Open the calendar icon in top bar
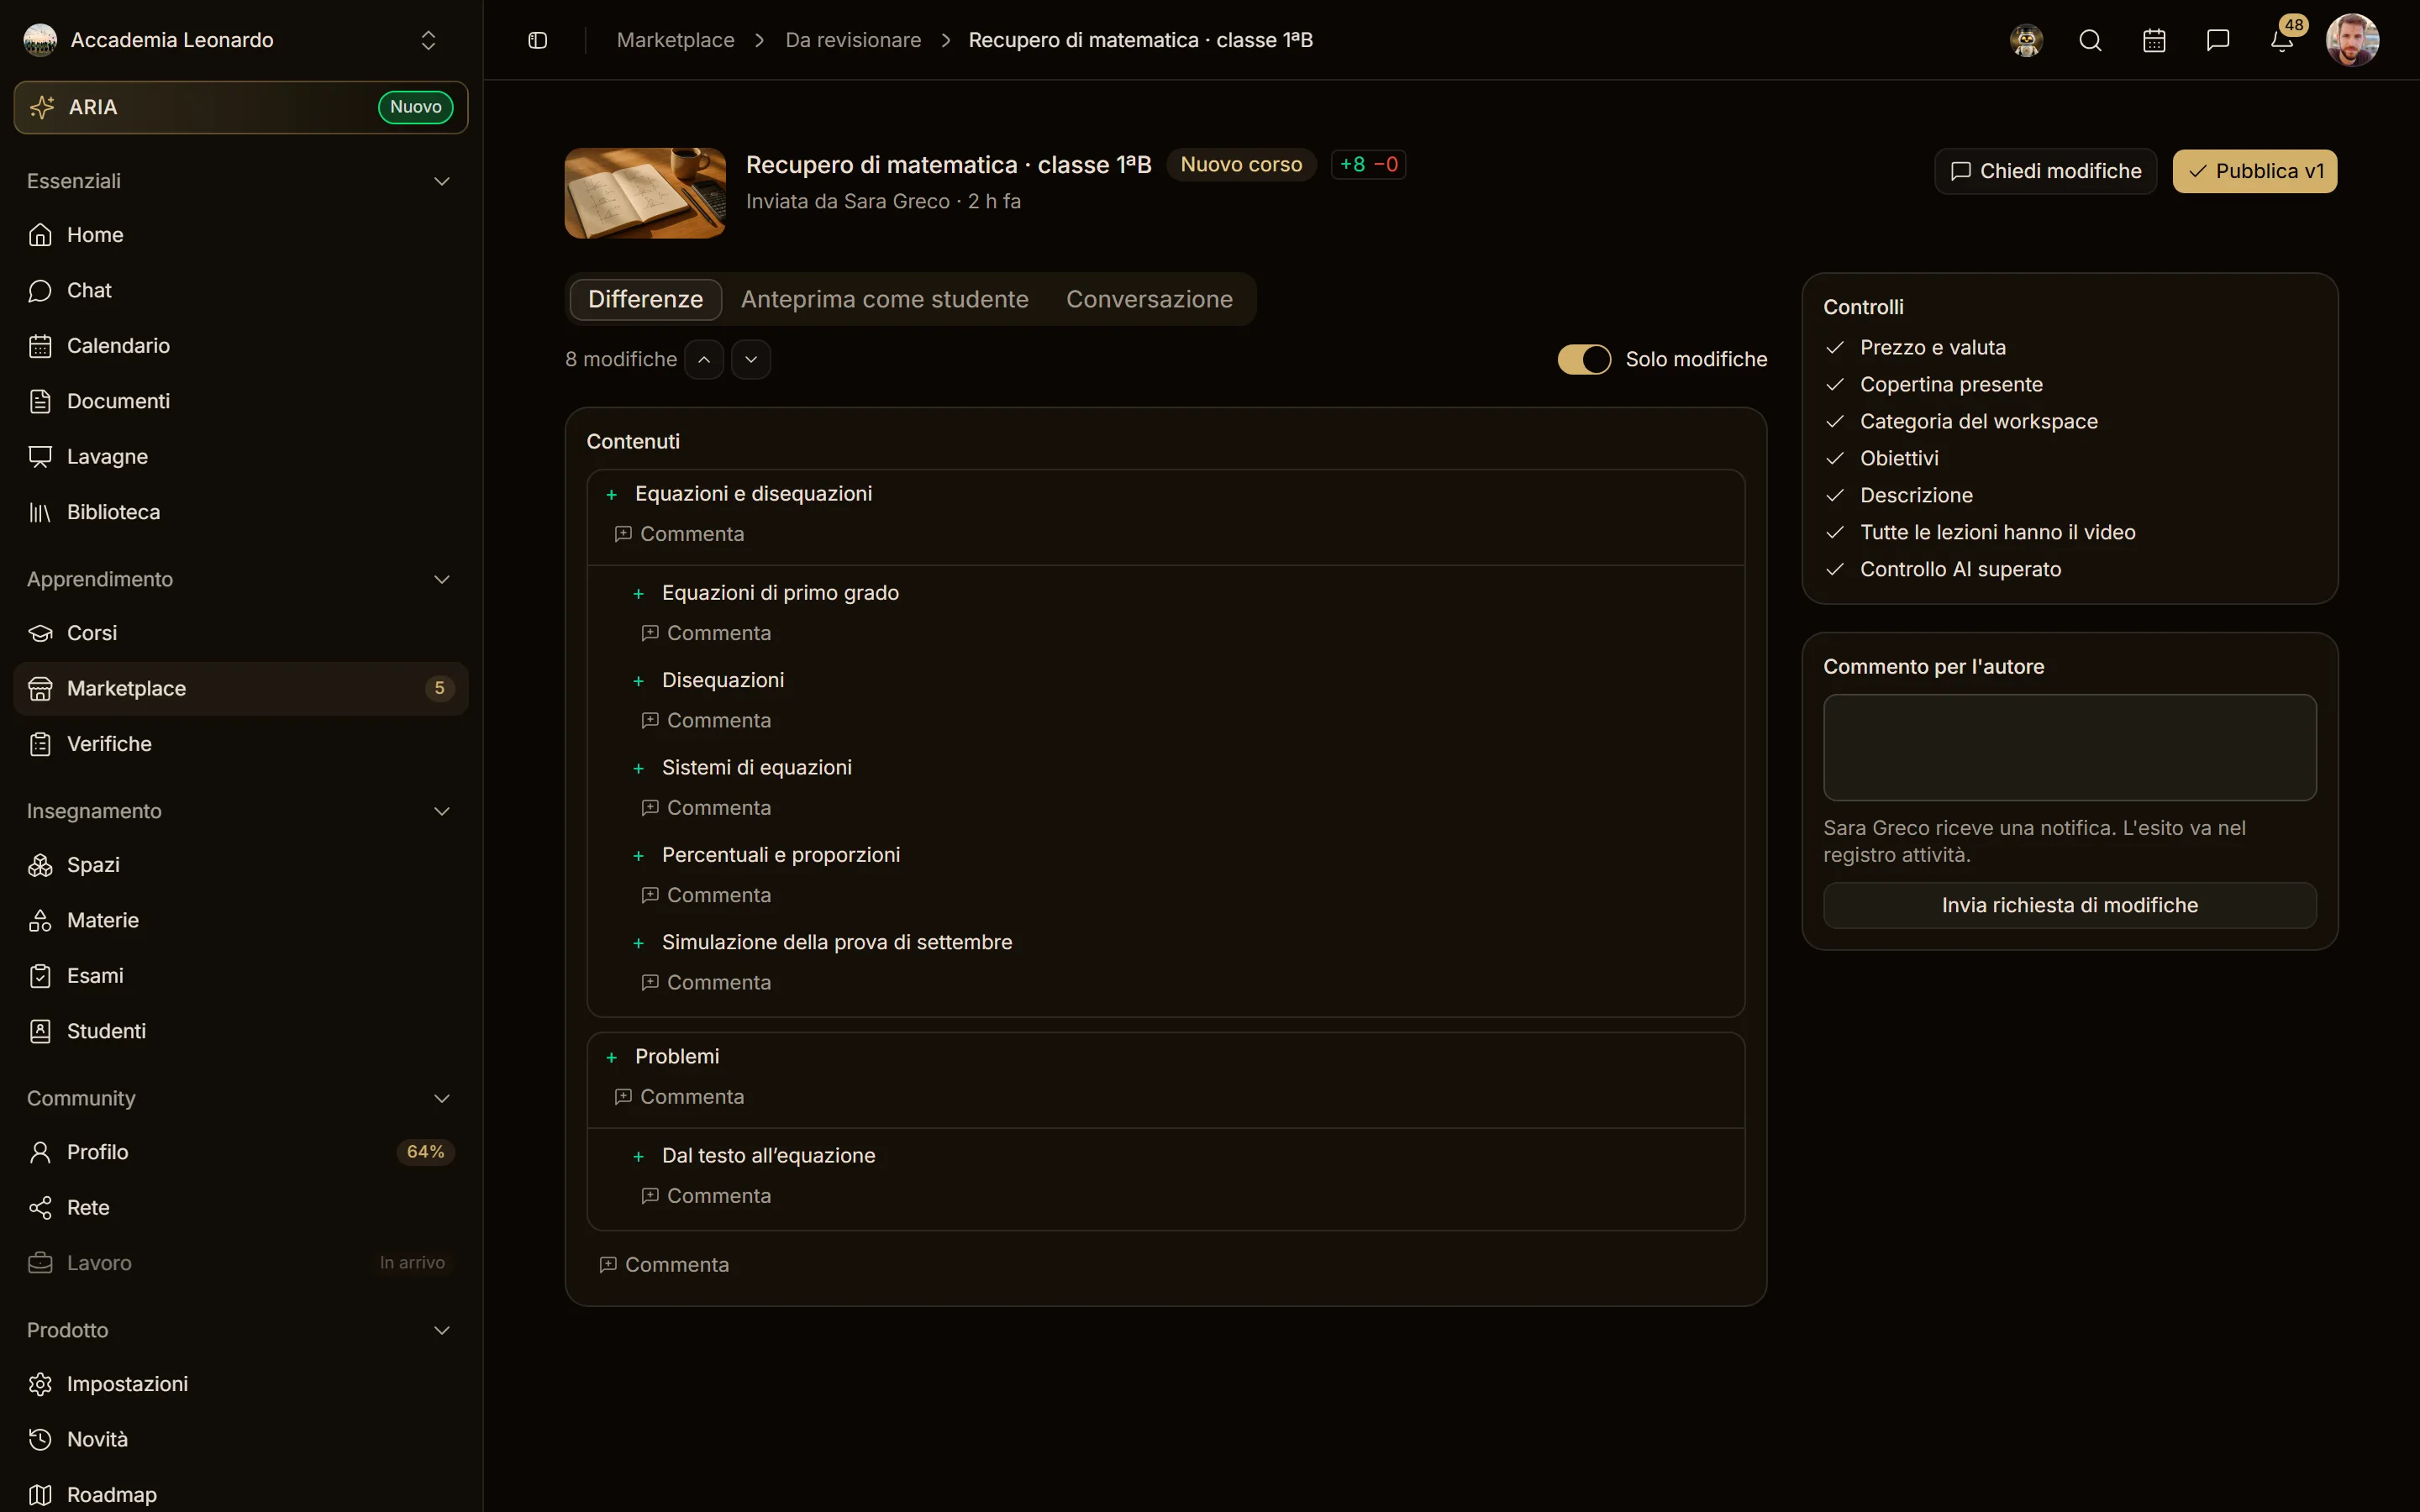Screen dimensions: 2420x1512 click(x=2154, y=40)
